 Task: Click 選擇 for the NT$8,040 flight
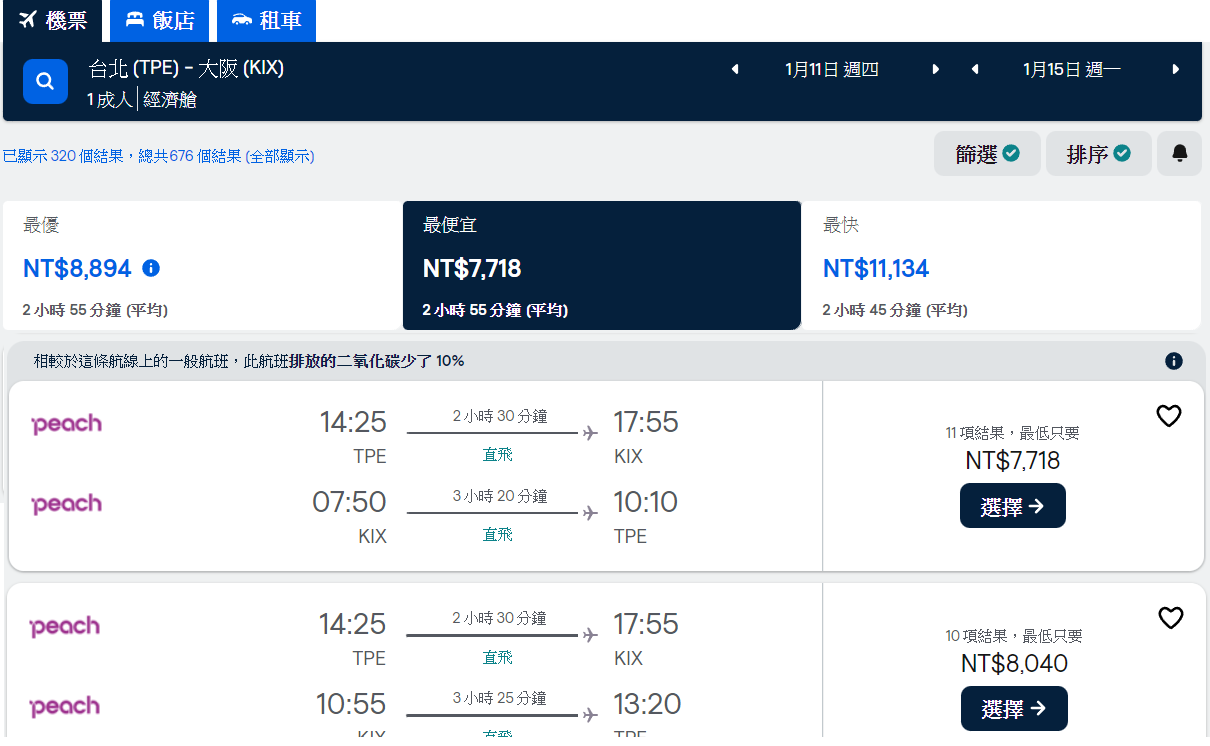pyautogui.click(x=1013, y=709)
